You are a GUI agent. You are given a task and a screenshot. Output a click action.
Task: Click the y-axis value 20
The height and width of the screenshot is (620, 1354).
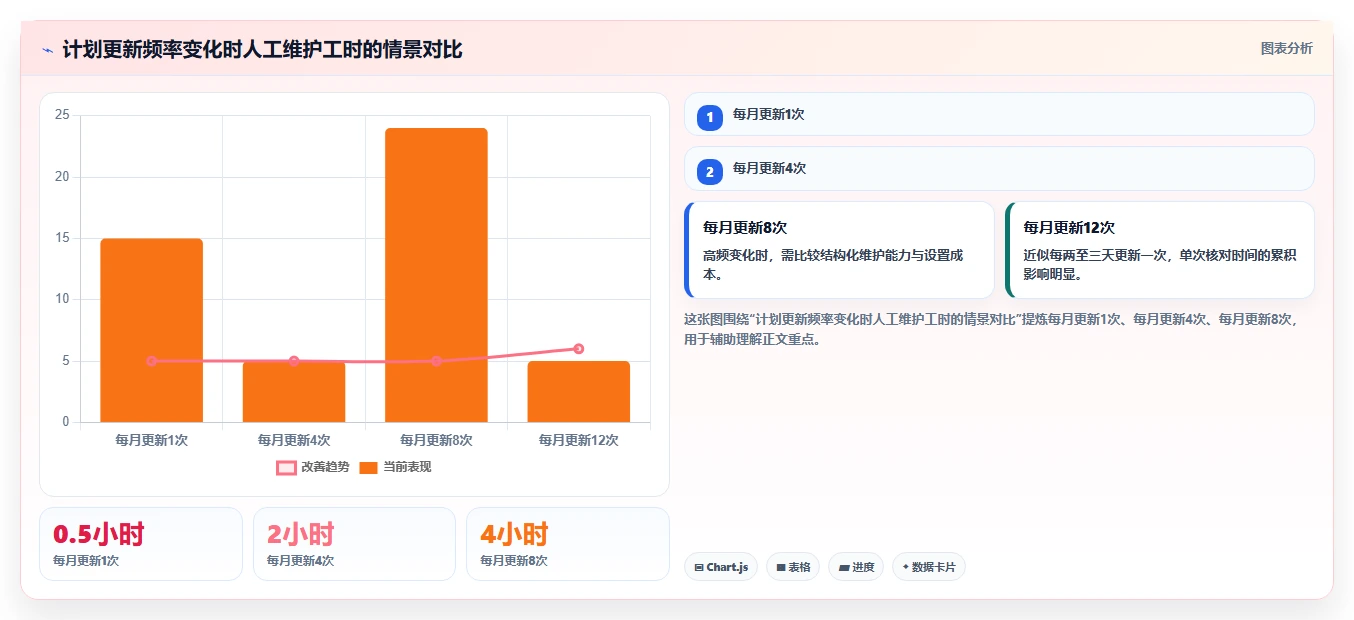pos(62,177)
